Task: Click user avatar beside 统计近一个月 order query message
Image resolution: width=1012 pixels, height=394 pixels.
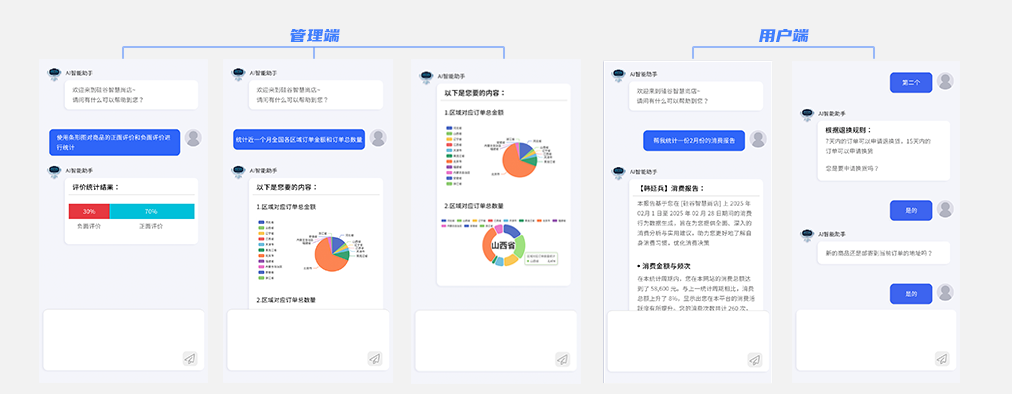Action: 378,138
